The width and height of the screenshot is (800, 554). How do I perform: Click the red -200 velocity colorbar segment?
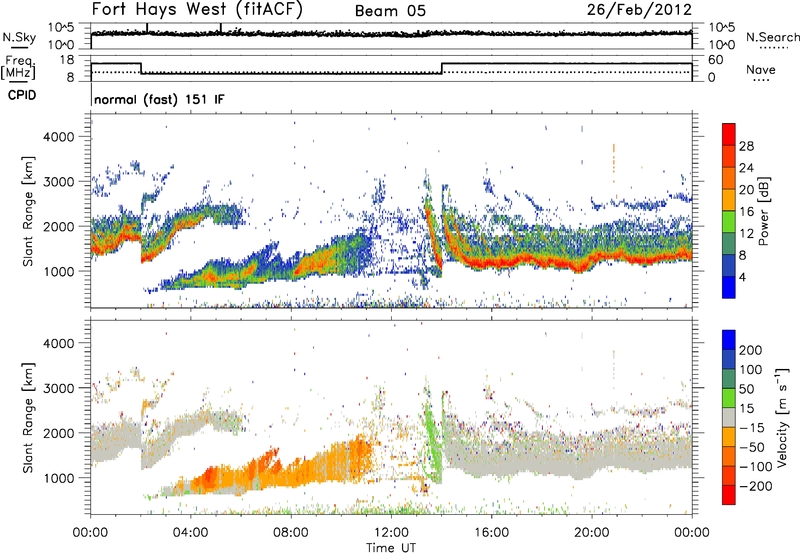point(729,495)
